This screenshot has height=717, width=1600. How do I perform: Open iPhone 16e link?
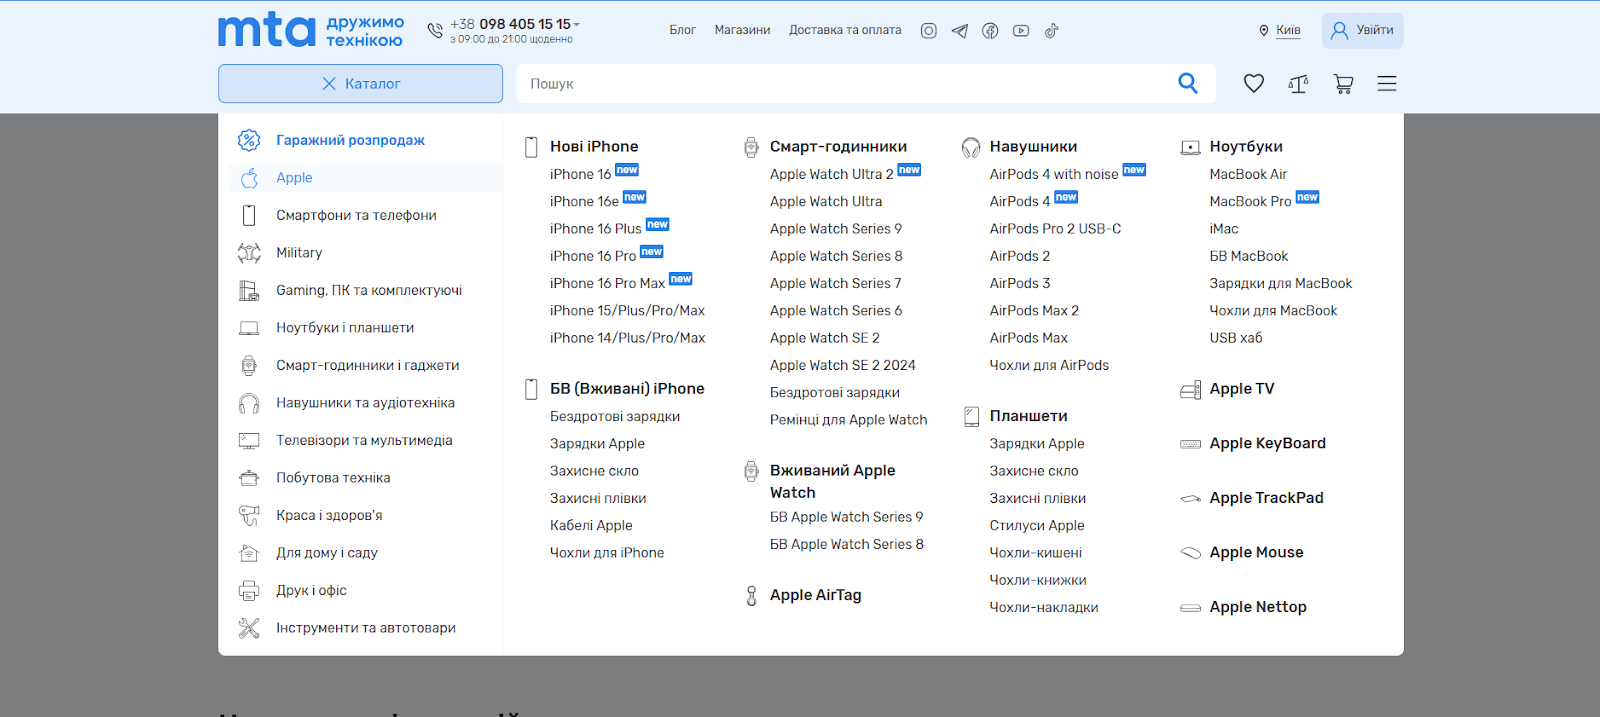click(584, 201)
